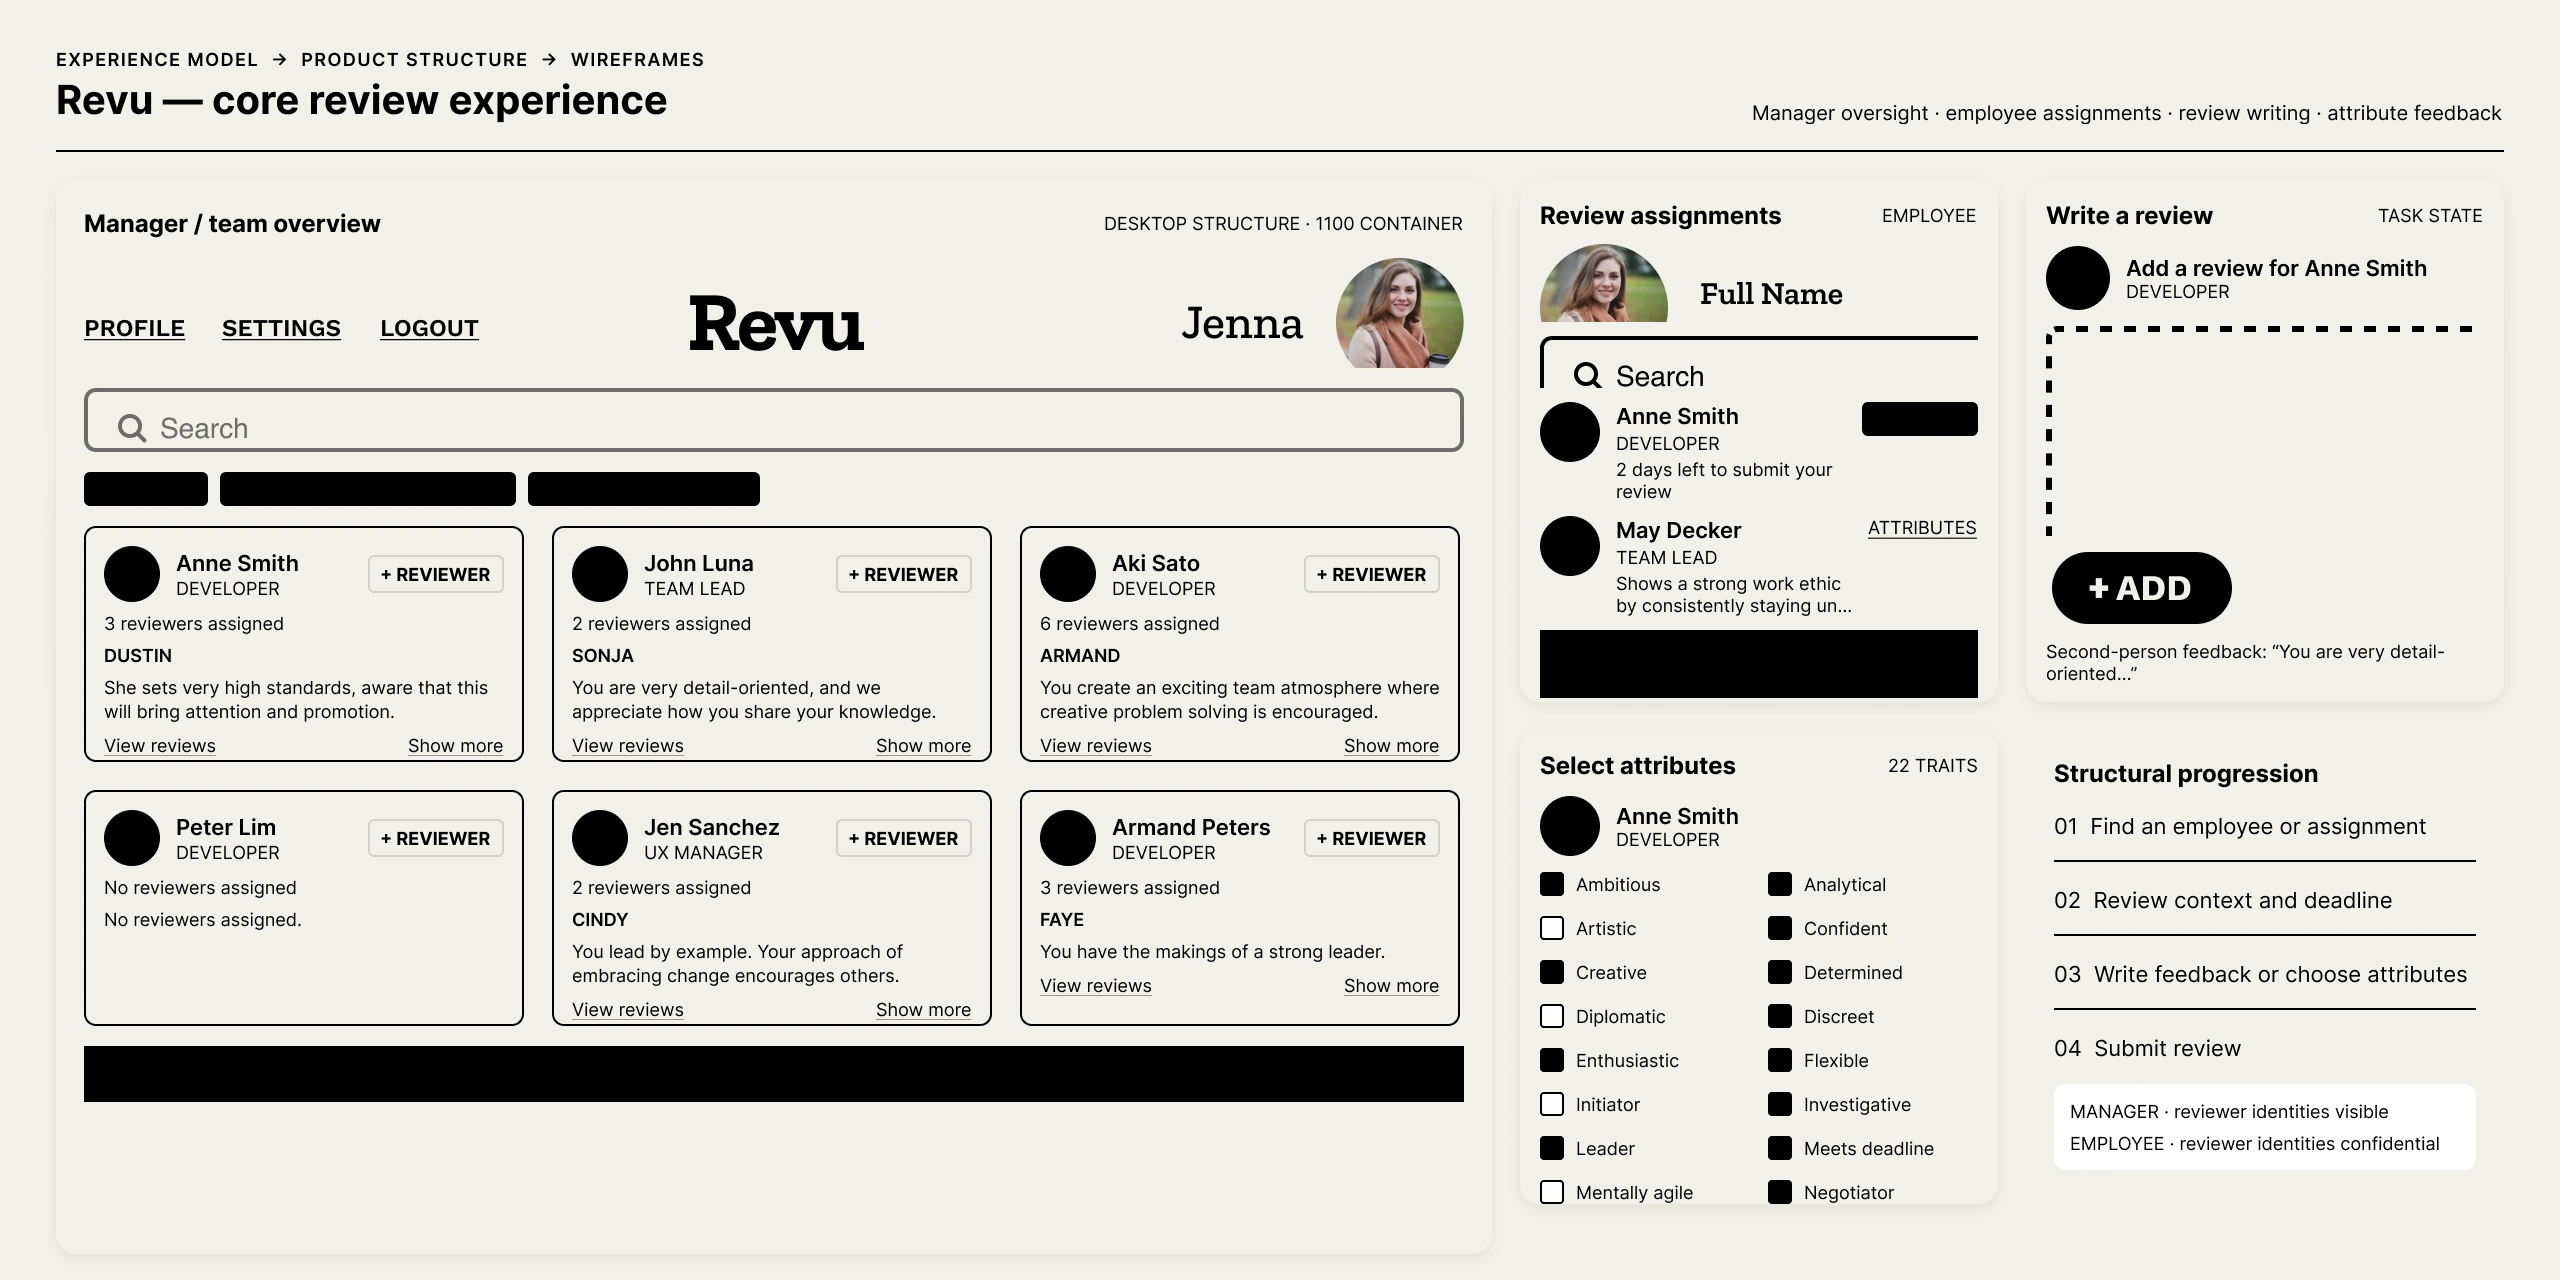Click the Full Name profile photo
Viewport: 2560px width, 1280px height.
[x=1603, y=283]
